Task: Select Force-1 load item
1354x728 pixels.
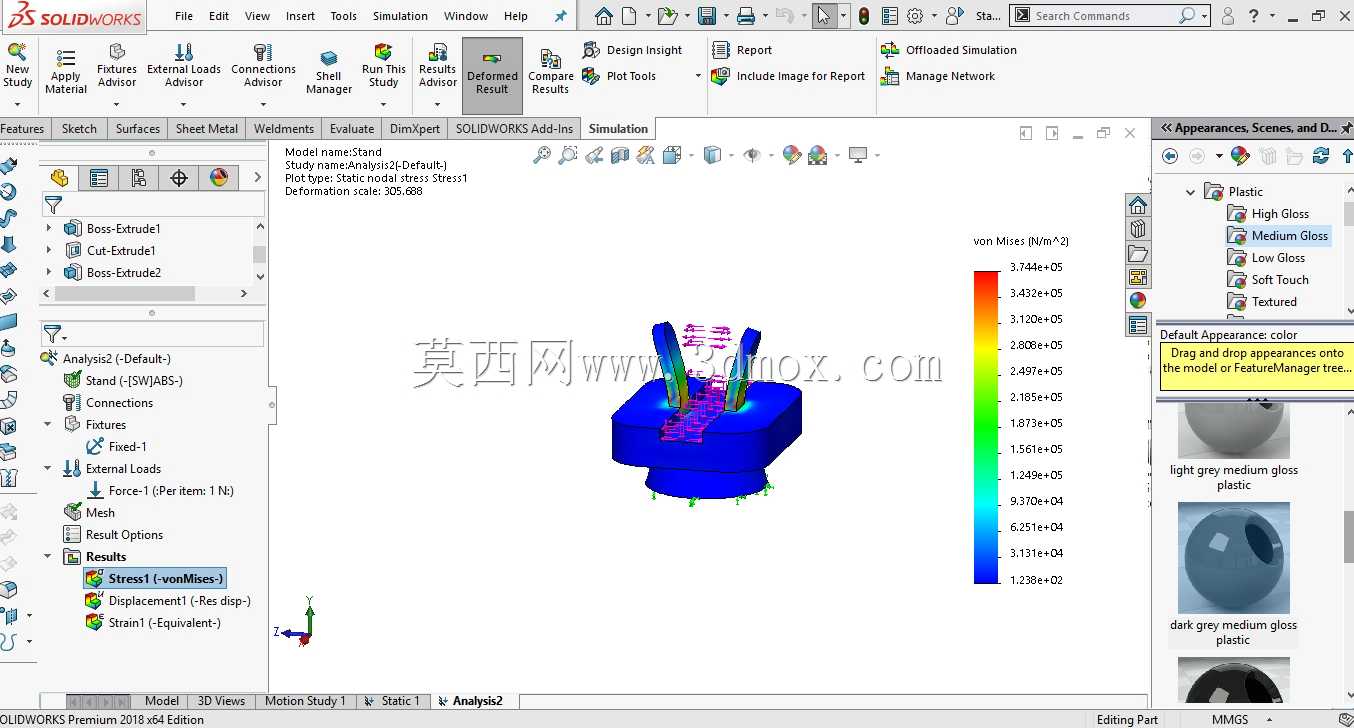Action: coord(160,490)
